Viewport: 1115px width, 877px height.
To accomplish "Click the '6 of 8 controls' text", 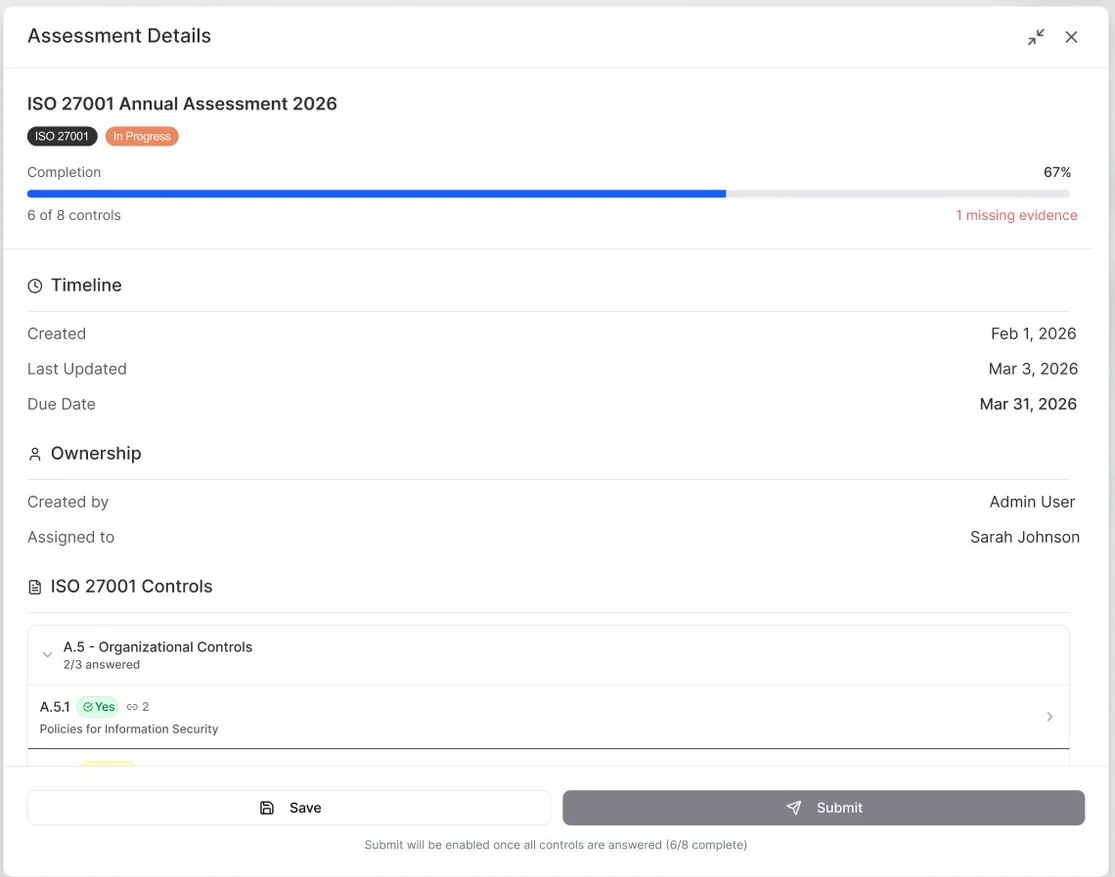I will (x=74, y=216).
